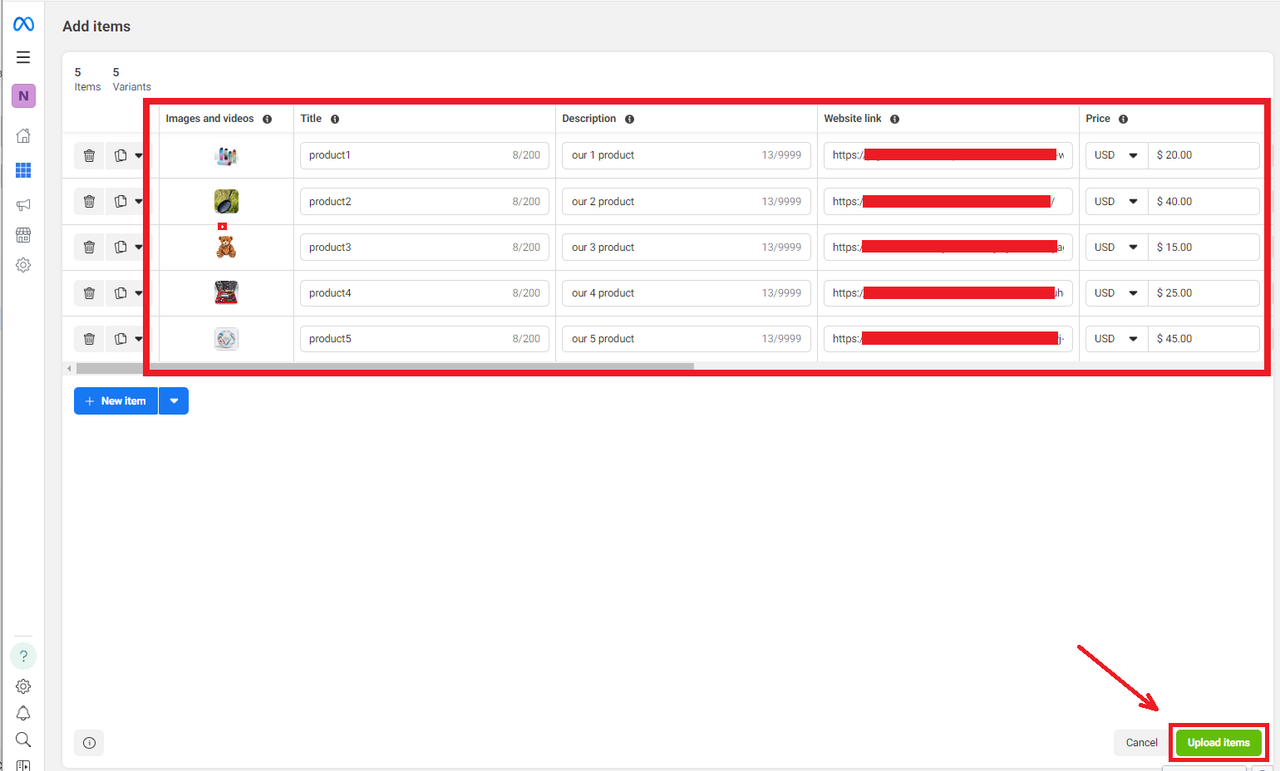Show info for Price column
The height and width of the screenshot is (771, 1280).
1123,119
